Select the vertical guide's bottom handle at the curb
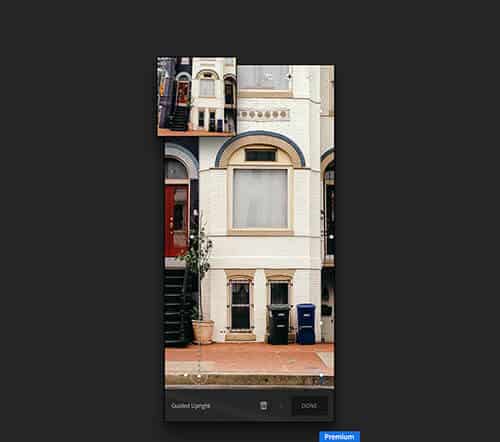This screenshot has width=500, height=442. point(199,376)
